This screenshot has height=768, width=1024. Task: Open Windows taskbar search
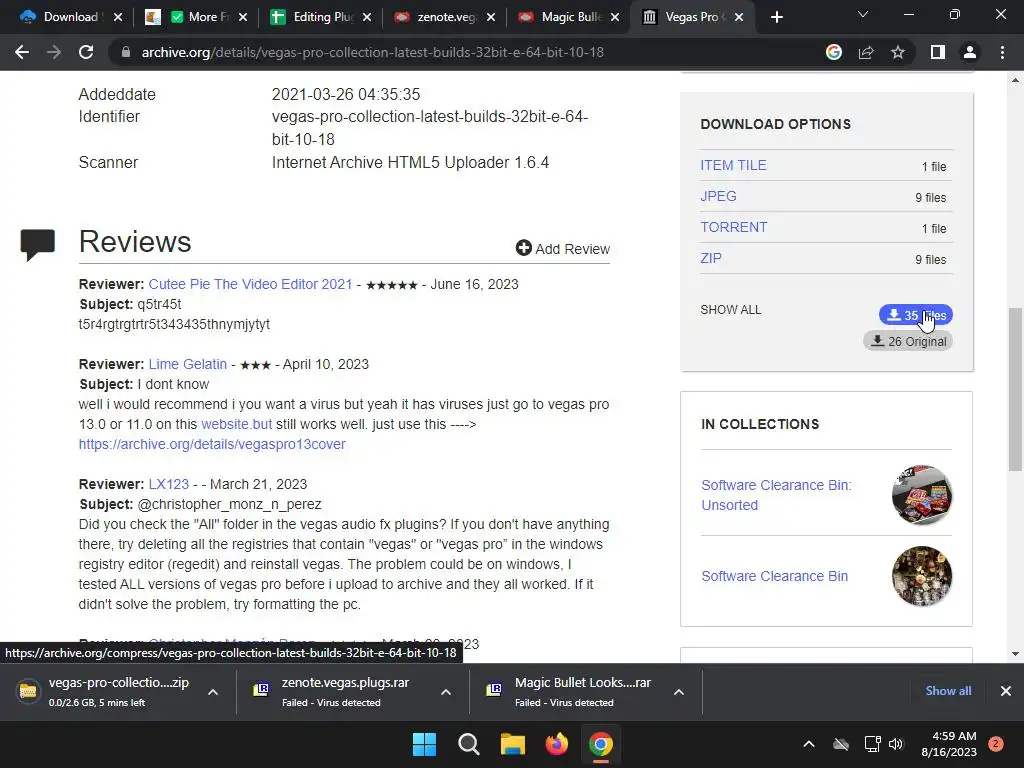pyautogui.click(x=469, y=744)
